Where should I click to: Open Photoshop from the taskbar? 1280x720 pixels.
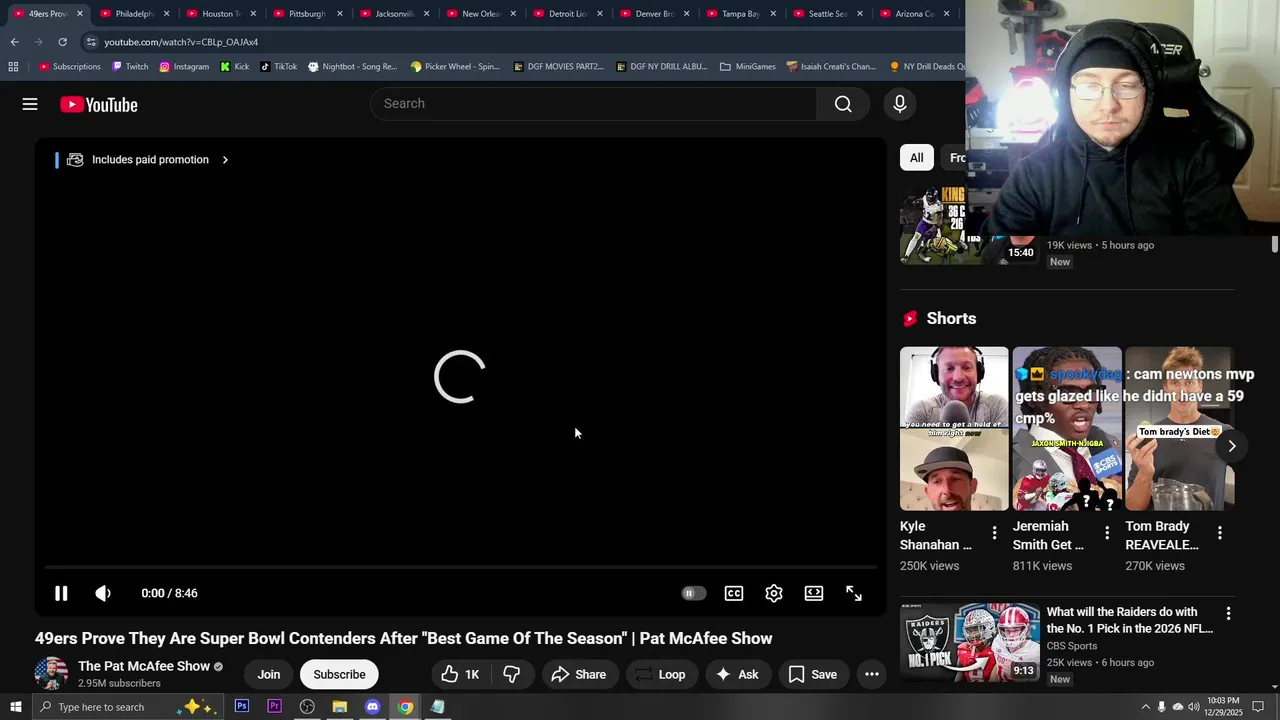coord(242,707)
